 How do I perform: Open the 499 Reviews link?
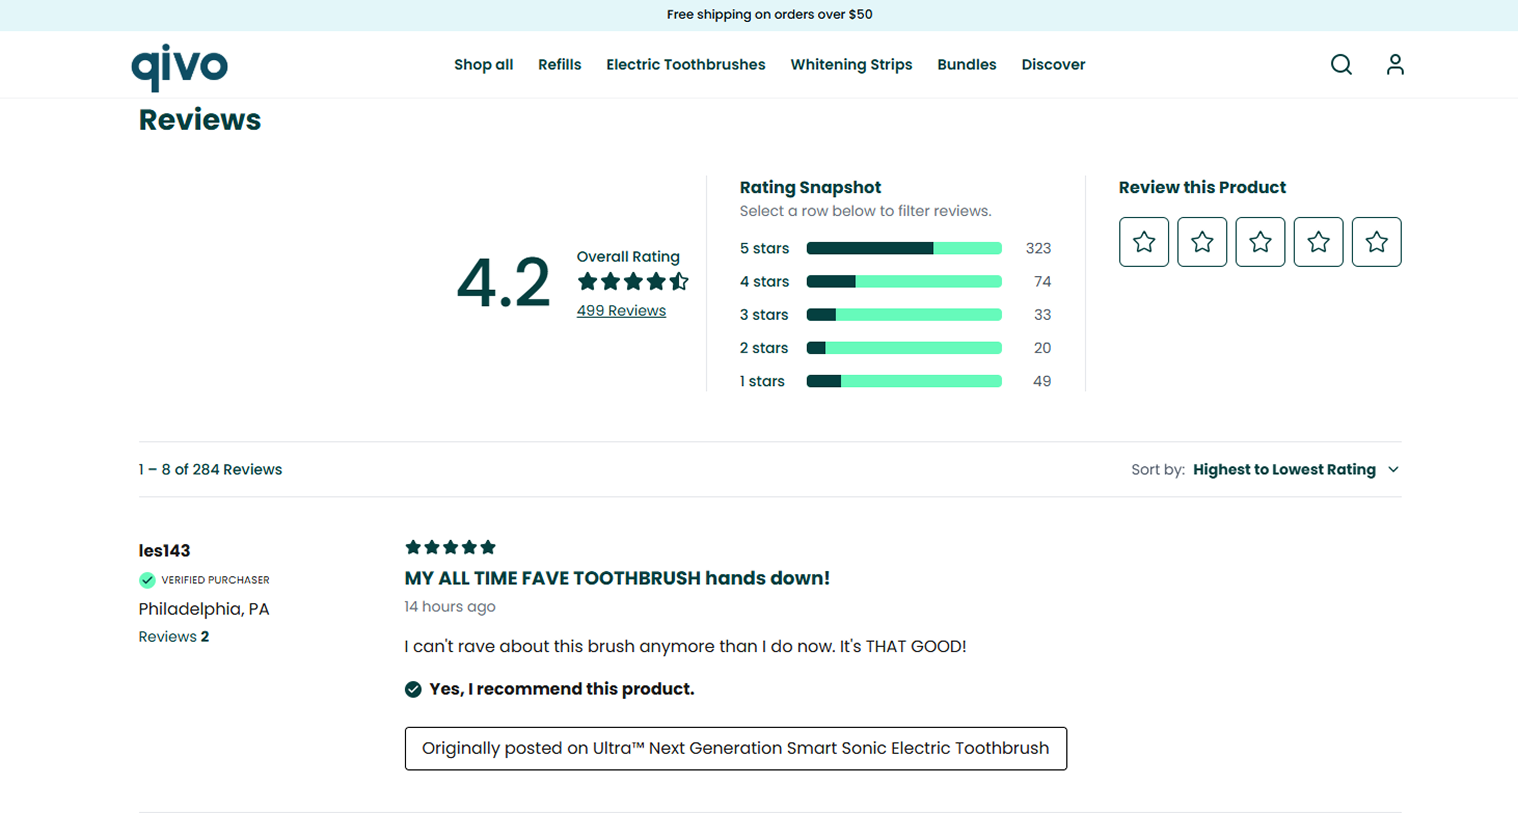coord(621,311)
